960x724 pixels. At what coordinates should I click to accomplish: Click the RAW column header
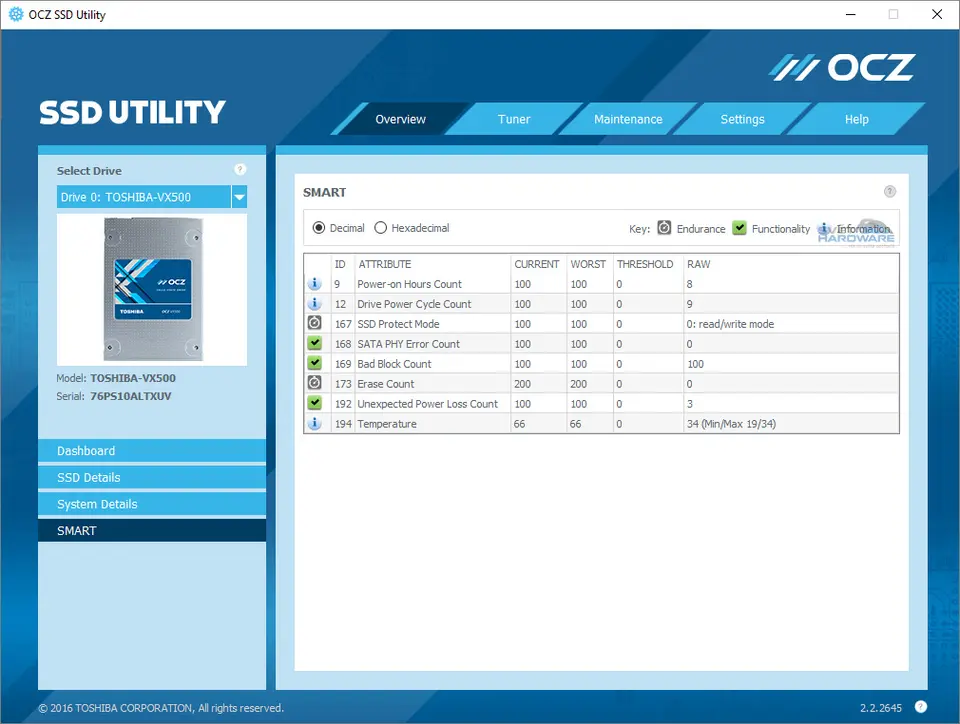point(699,264)
